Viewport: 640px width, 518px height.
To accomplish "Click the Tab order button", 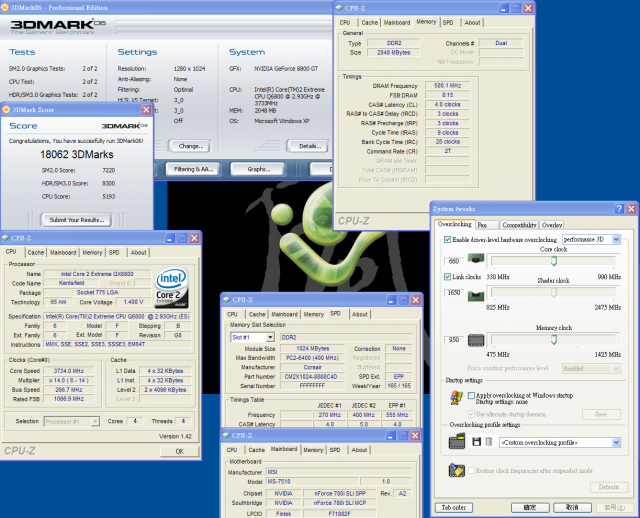I will click(x=453, y=507).
